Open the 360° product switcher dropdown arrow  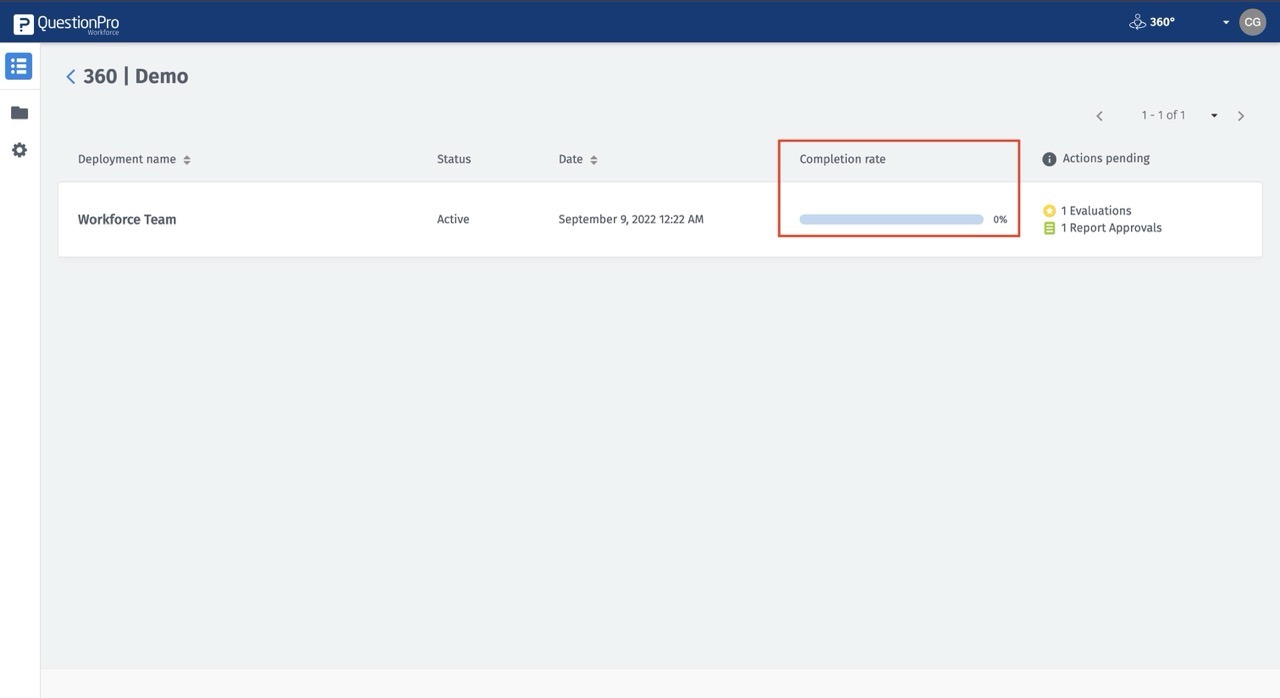(1225, 22)
